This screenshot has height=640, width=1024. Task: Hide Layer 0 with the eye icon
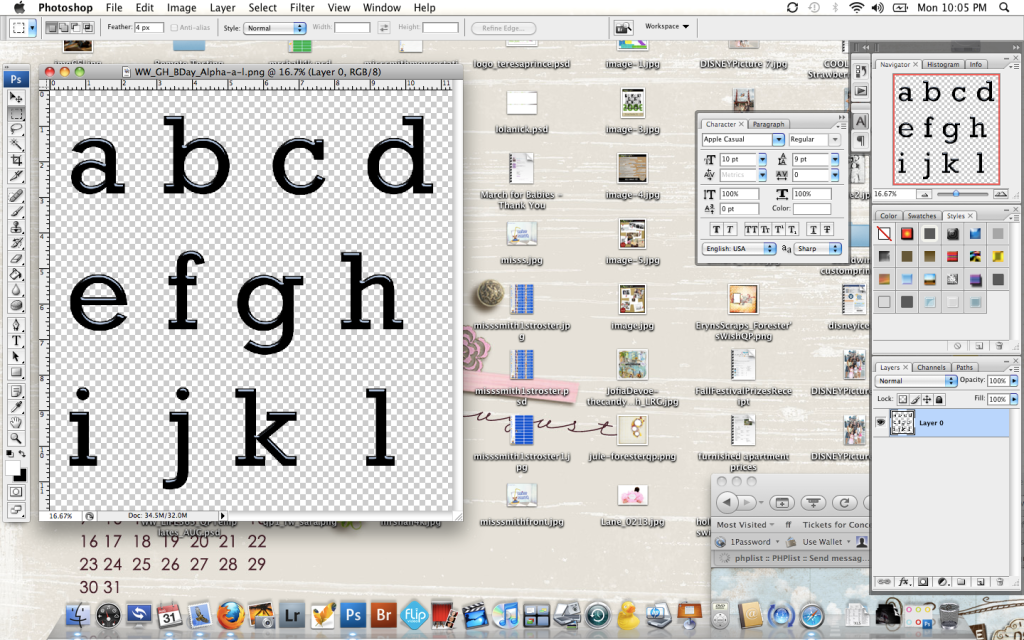coord(881,423)
